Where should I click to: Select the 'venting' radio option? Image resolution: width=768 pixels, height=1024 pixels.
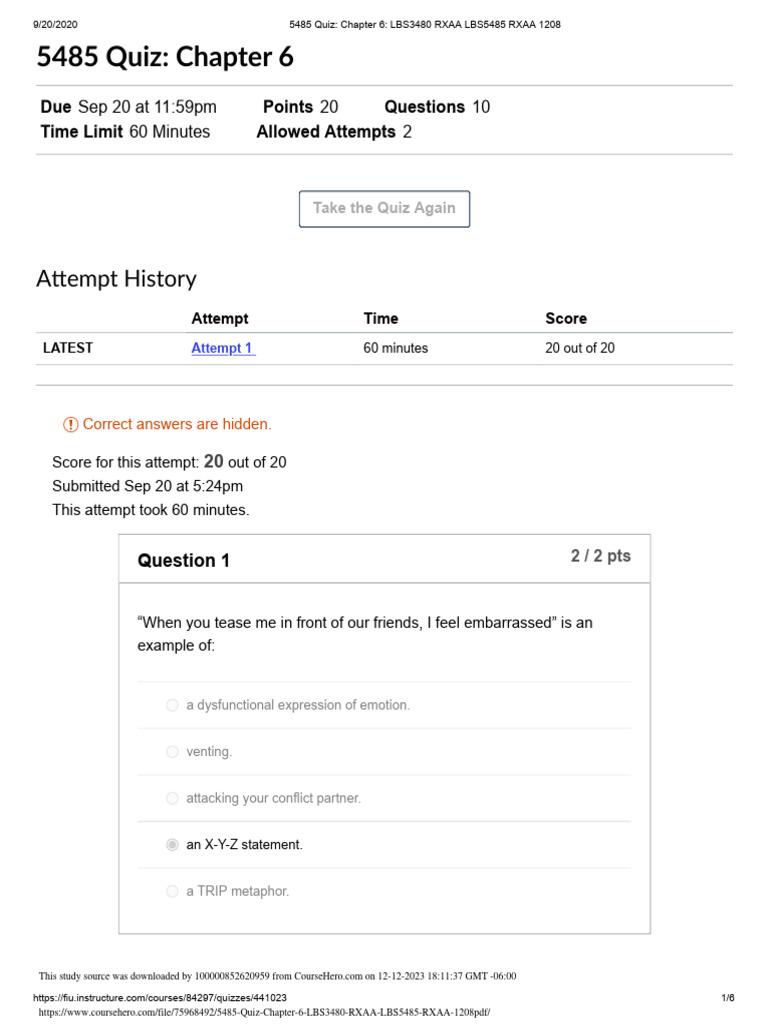coord(172,752)
